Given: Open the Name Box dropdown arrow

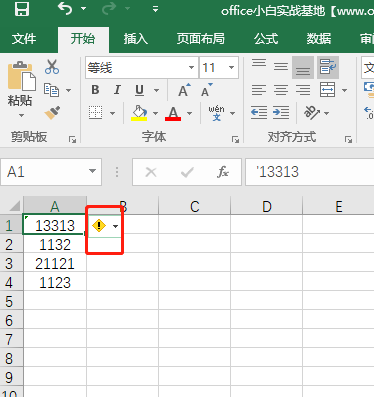Looking at the screenshot, I should point(92,172).
